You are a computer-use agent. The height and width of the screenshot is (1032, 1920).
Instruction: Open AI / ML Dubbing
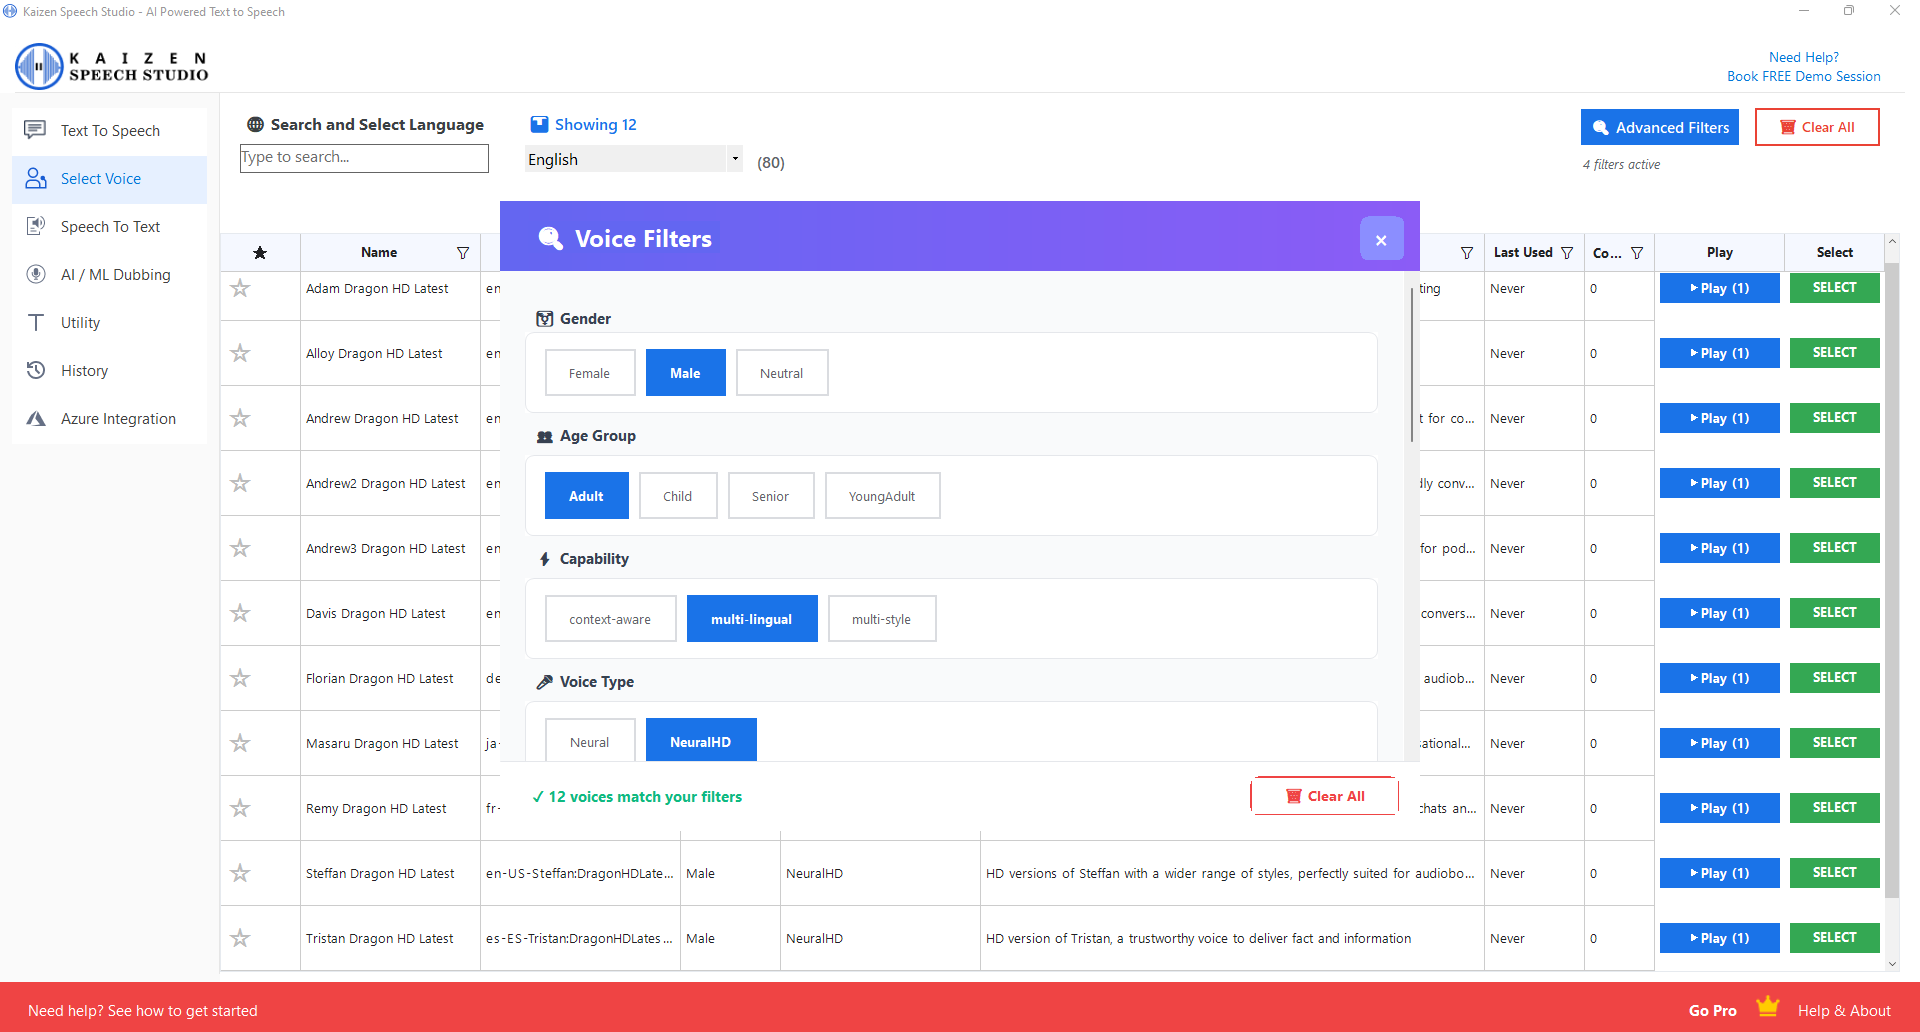click(114, 274)
